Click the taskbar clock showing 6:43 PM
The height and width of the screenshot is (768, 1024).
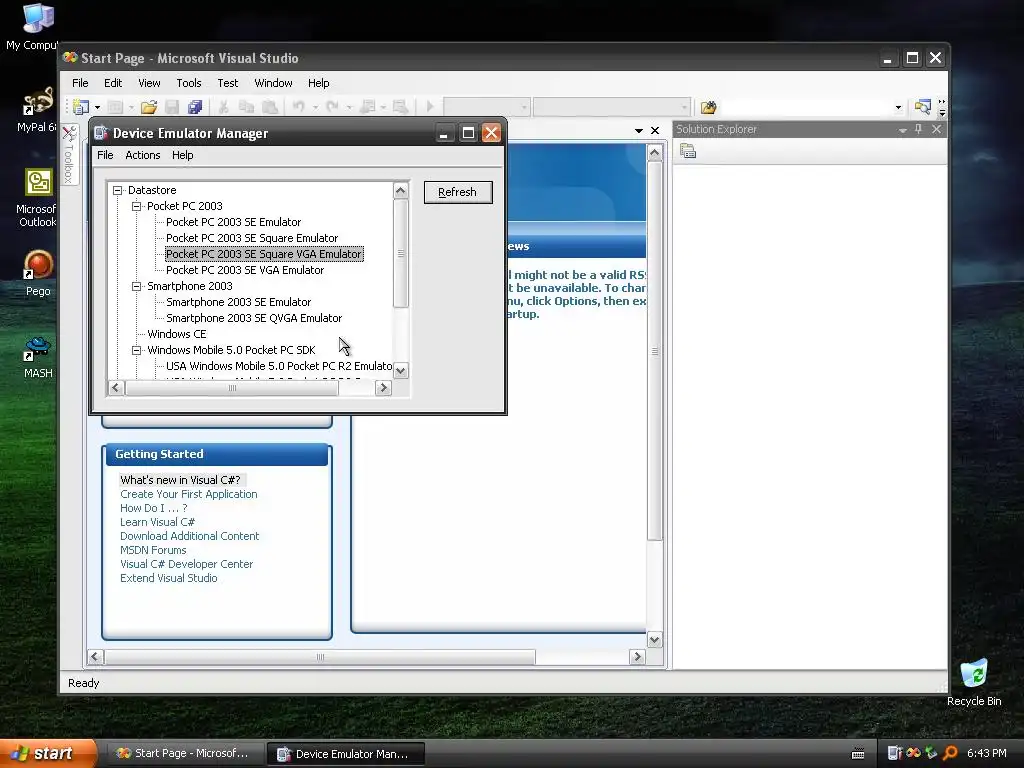pyautogui.click(x=987, y=753)
